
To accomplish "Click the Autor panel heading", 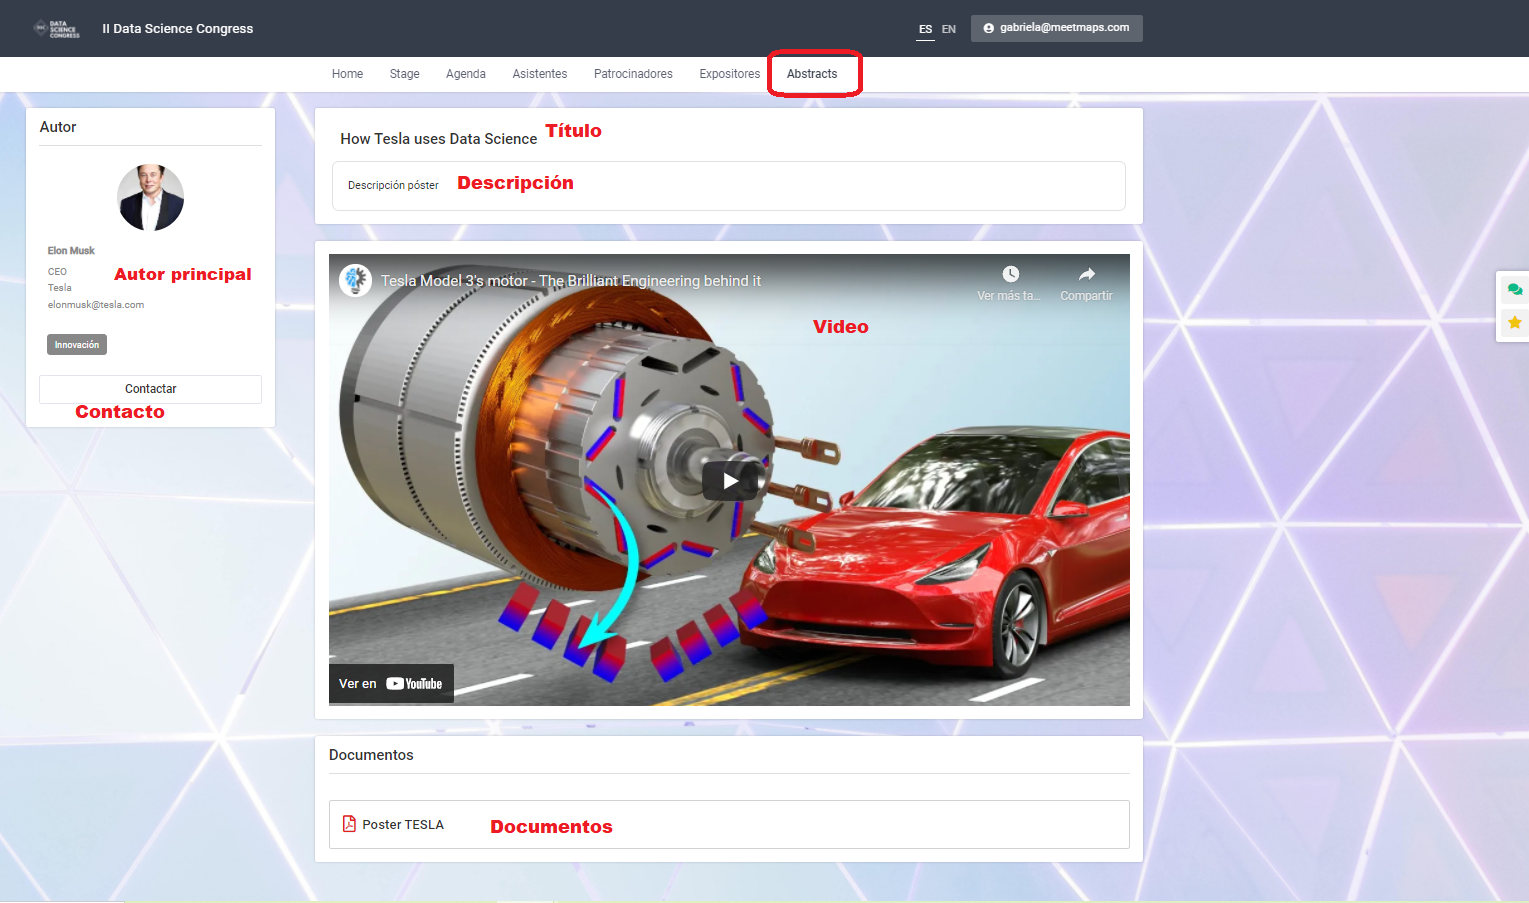I will coord(58,127).
